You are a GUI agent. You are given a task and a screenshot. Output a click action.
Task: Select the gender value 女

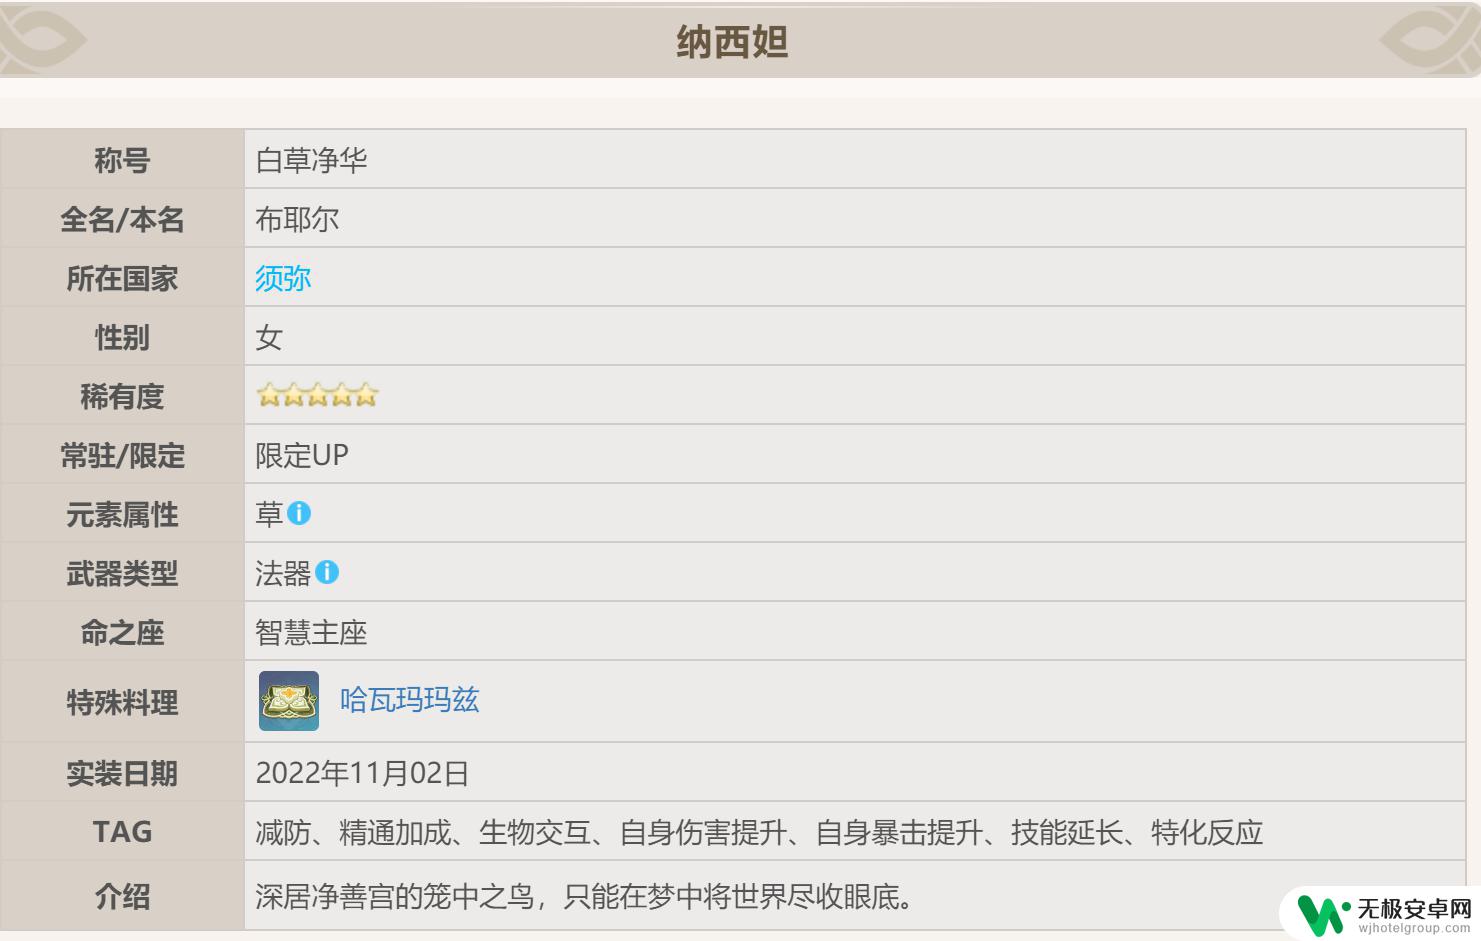[269, 337]
